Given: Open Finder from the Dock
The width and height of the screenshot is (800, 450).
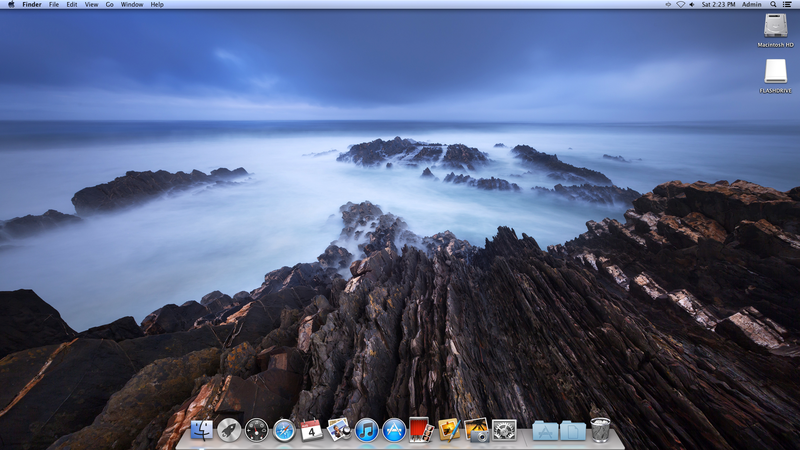Looking at the screenshot, I should pyautogui.click(x=202, y=430).
